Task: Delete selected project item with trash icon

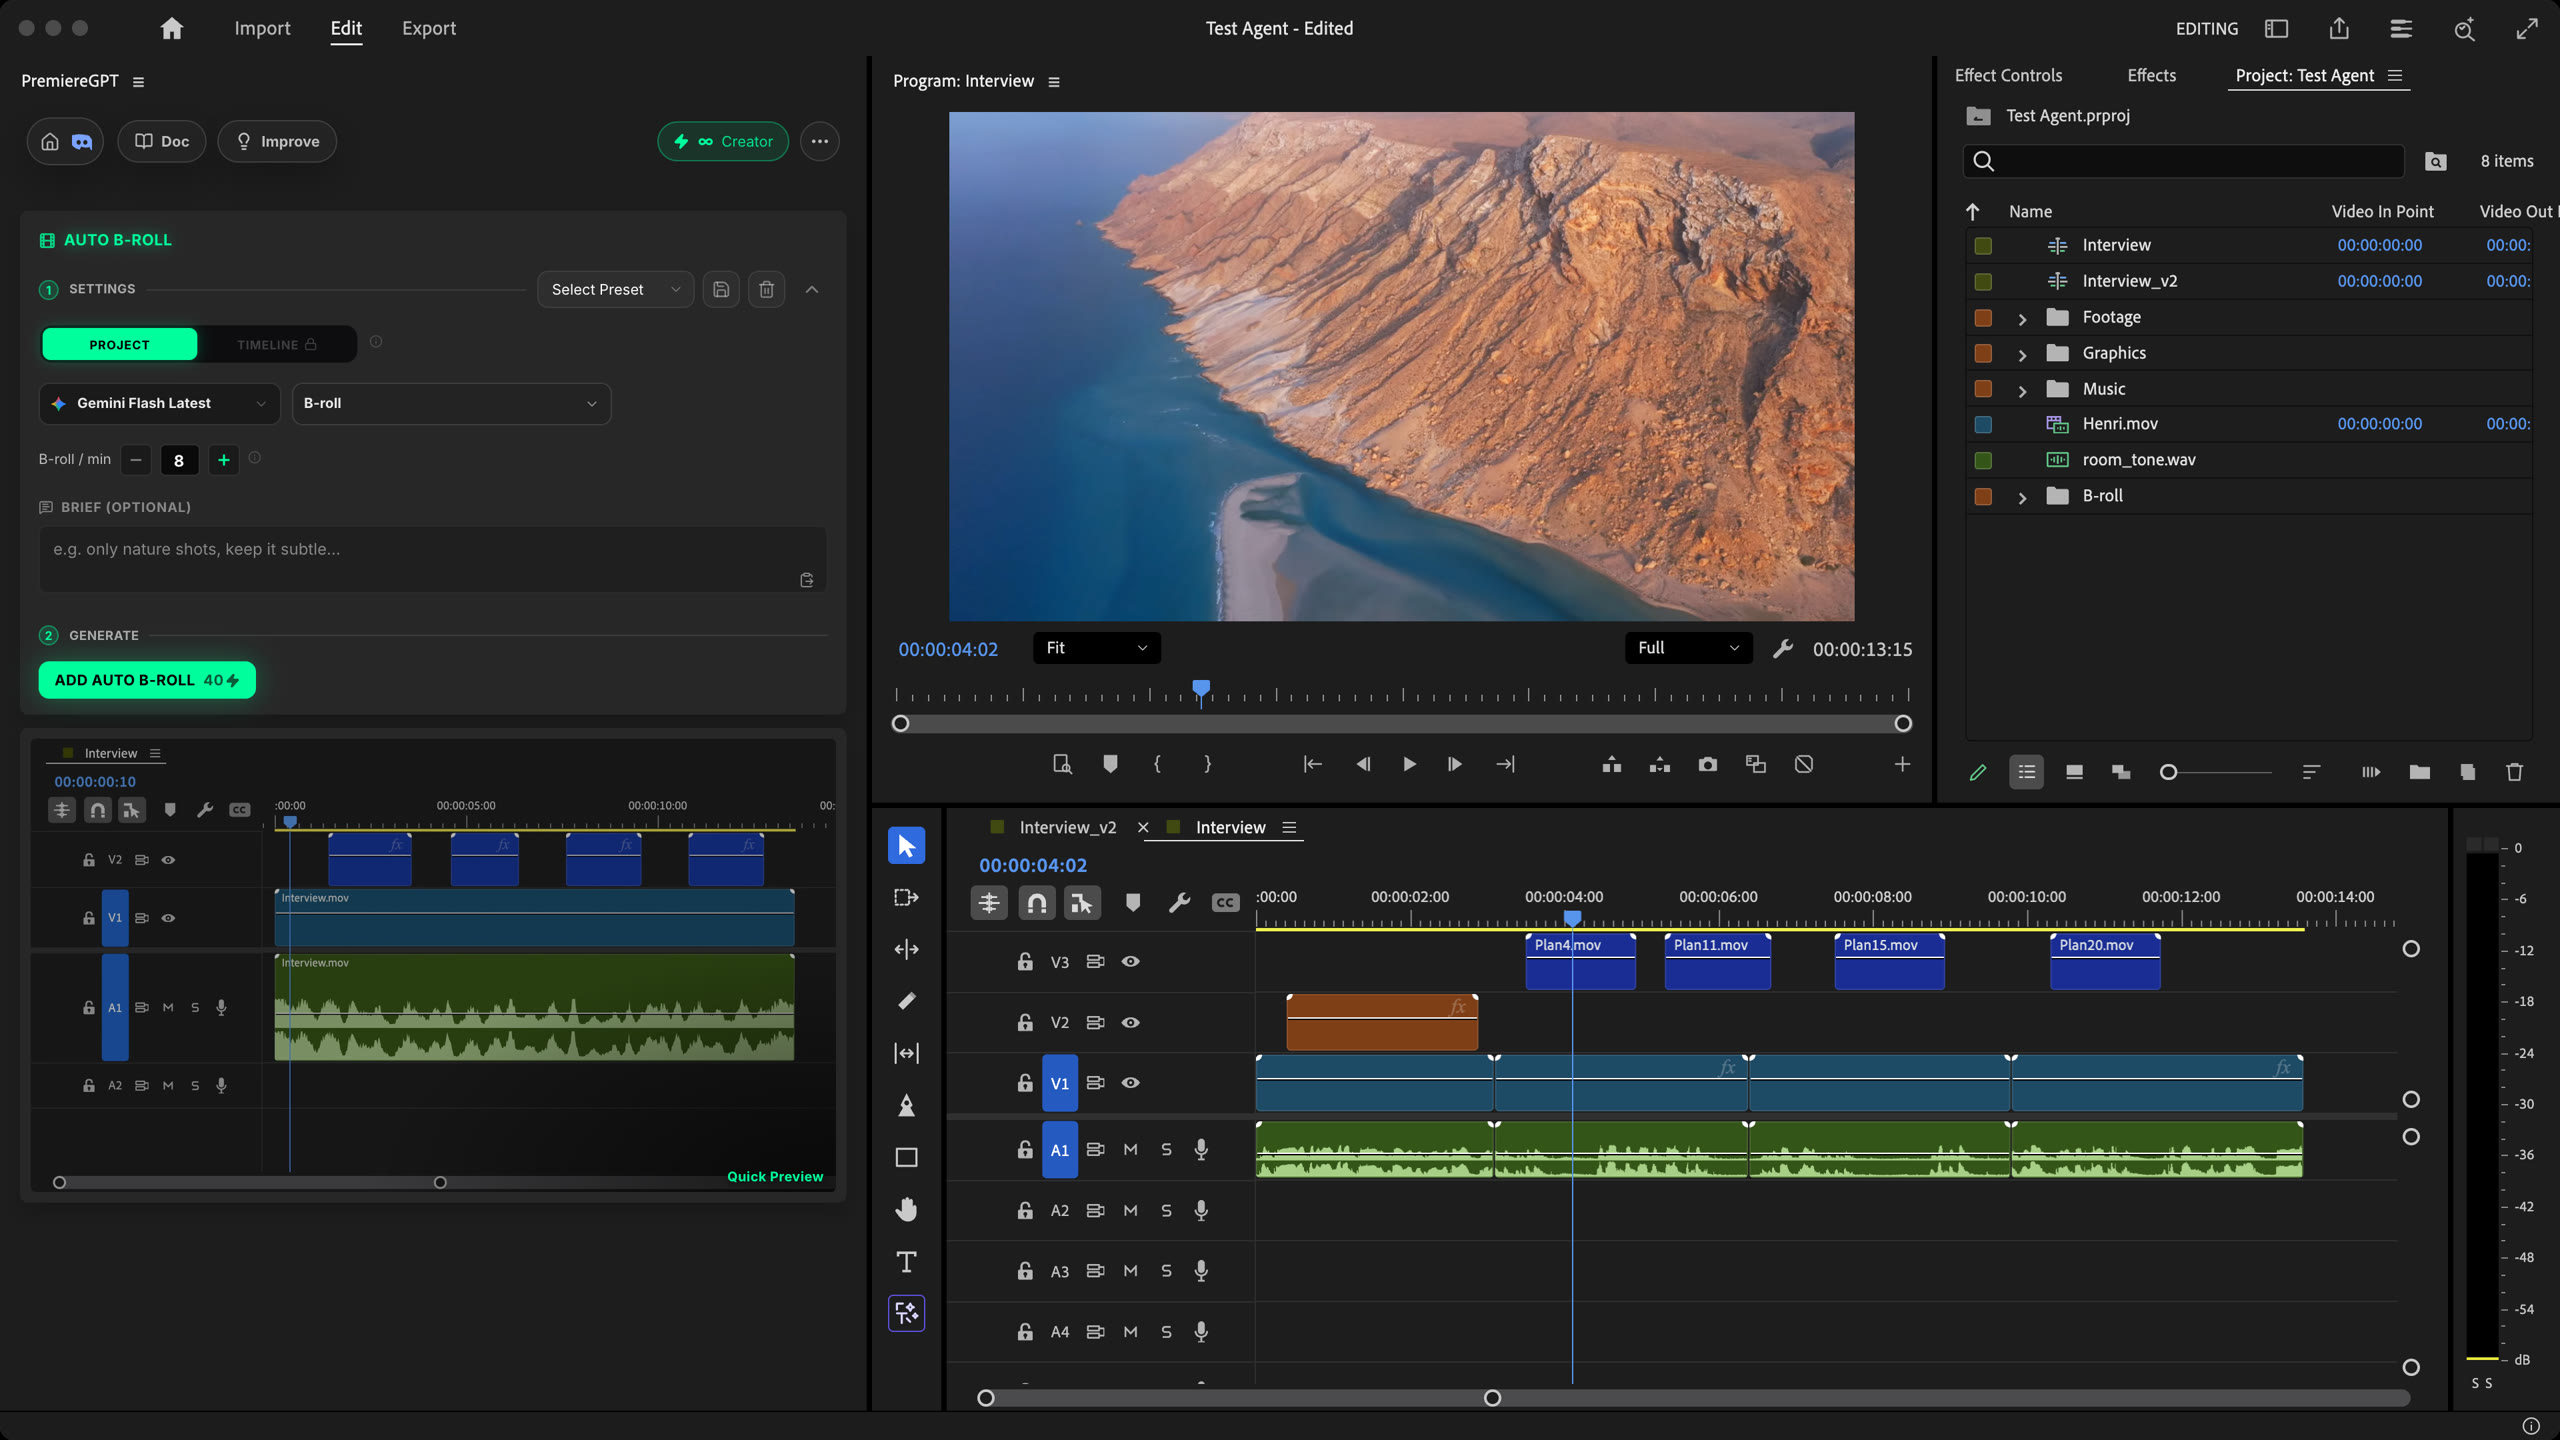Action: coord(2514,772)
